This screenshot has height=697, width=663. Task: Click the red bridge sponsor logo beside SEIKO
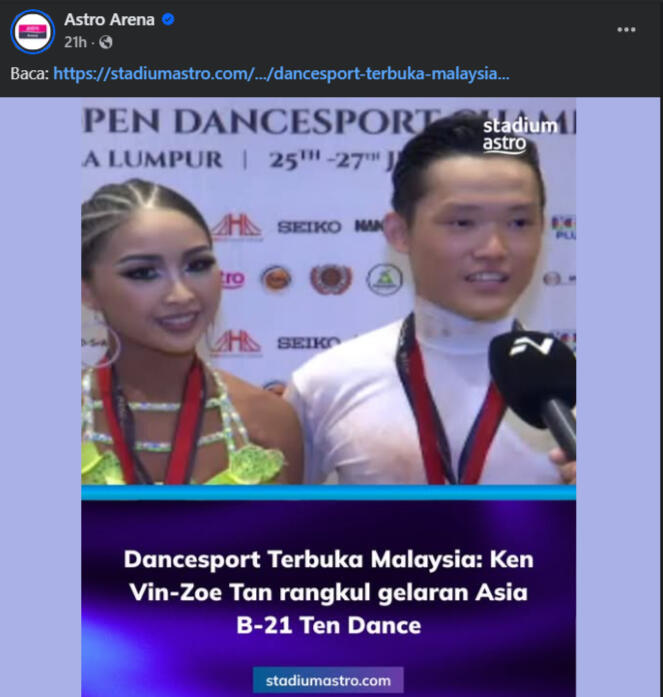[x=236, y=227]
